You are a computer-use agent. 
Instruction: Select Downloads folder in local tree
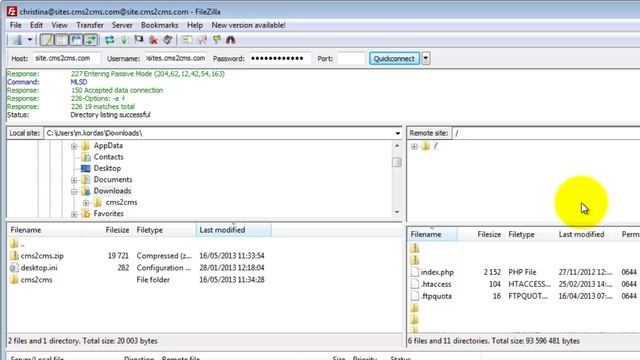point(112,191)
